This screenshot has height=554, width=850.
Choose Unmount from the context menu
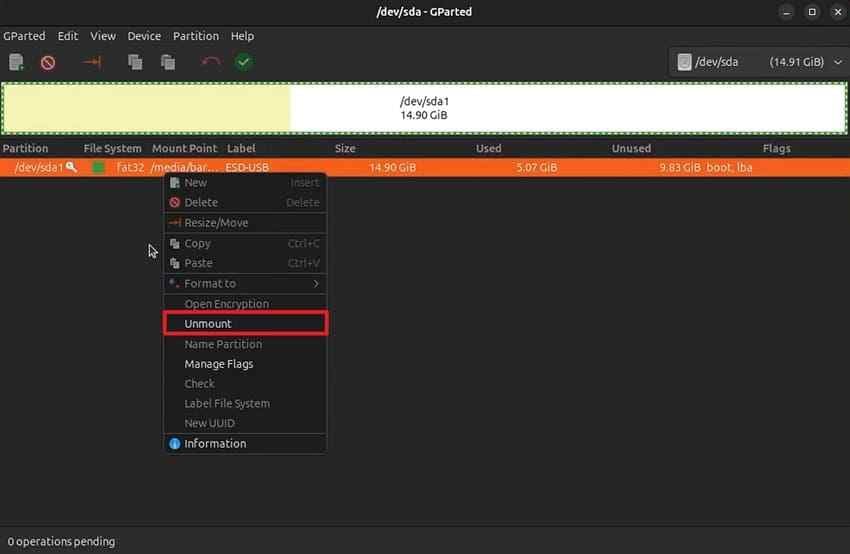(245, 324)
